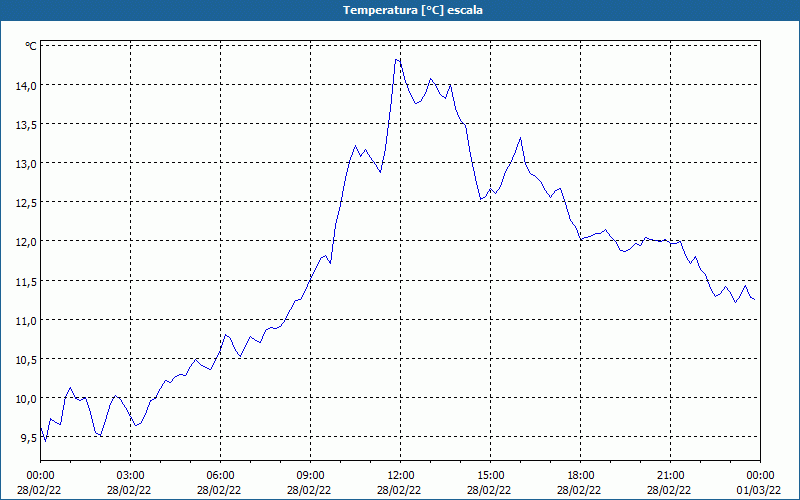Select the 28/02/22 date under 12:00
The image size is (800, 500).
point(399,490)
